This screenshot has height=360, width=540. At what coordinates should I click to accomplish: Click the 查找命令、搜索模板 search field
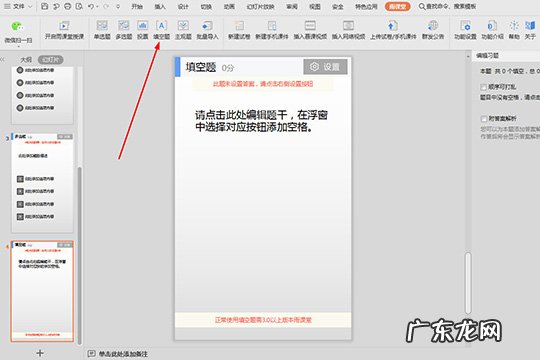(451, 7)
